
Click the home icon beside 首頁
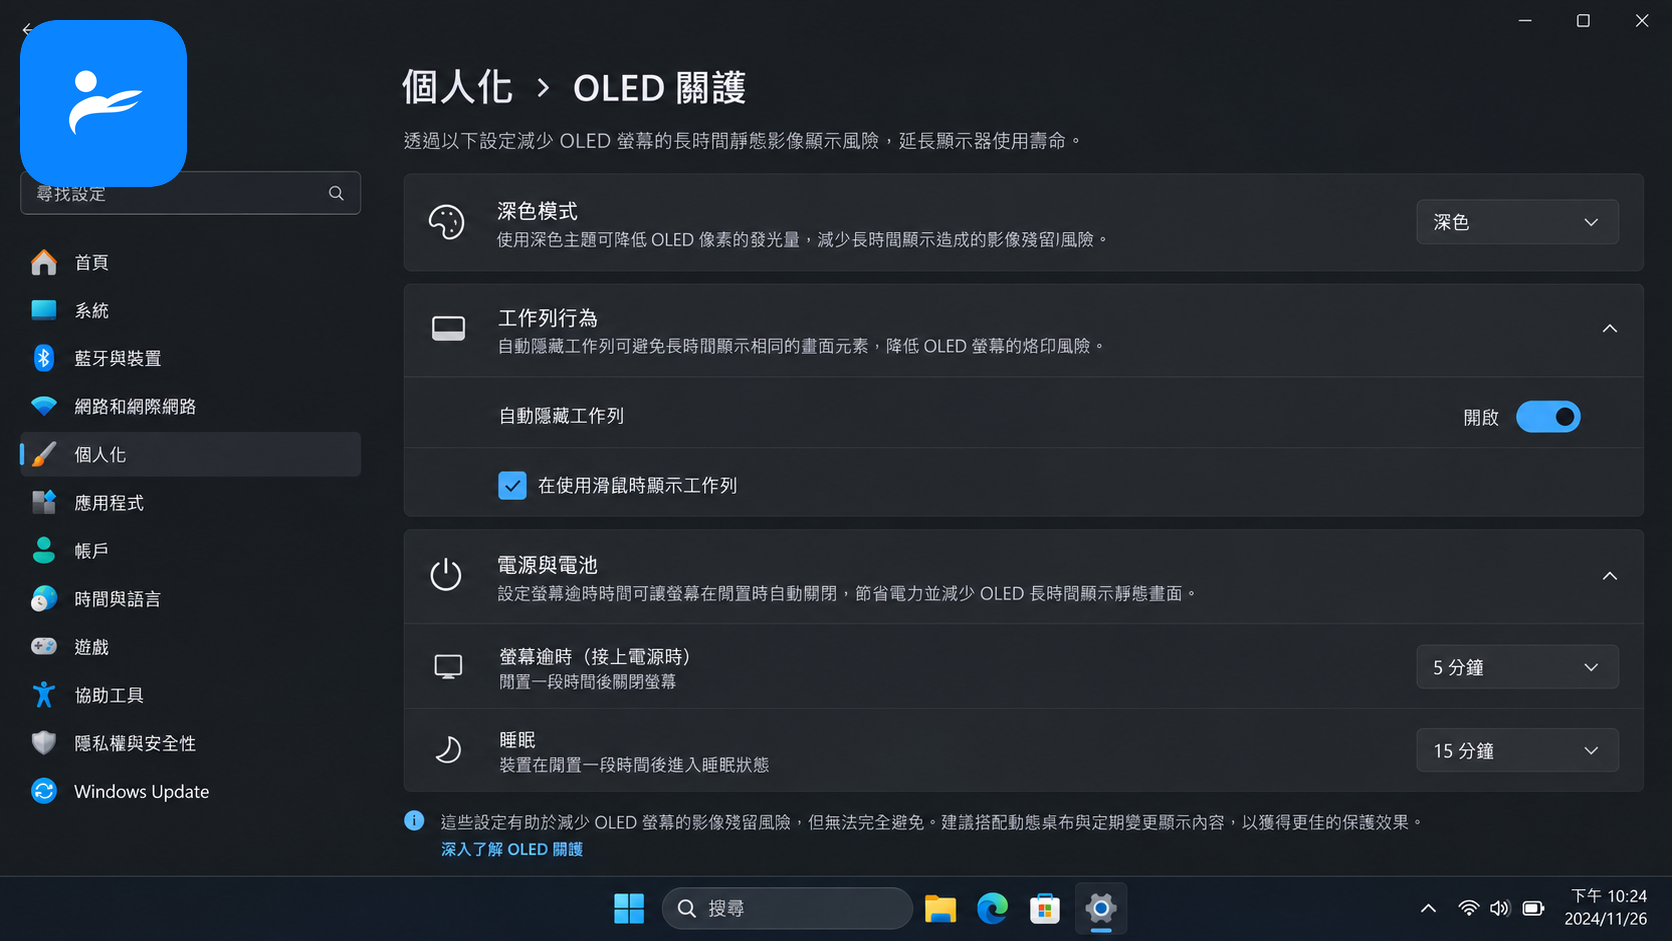coord(44,262)
